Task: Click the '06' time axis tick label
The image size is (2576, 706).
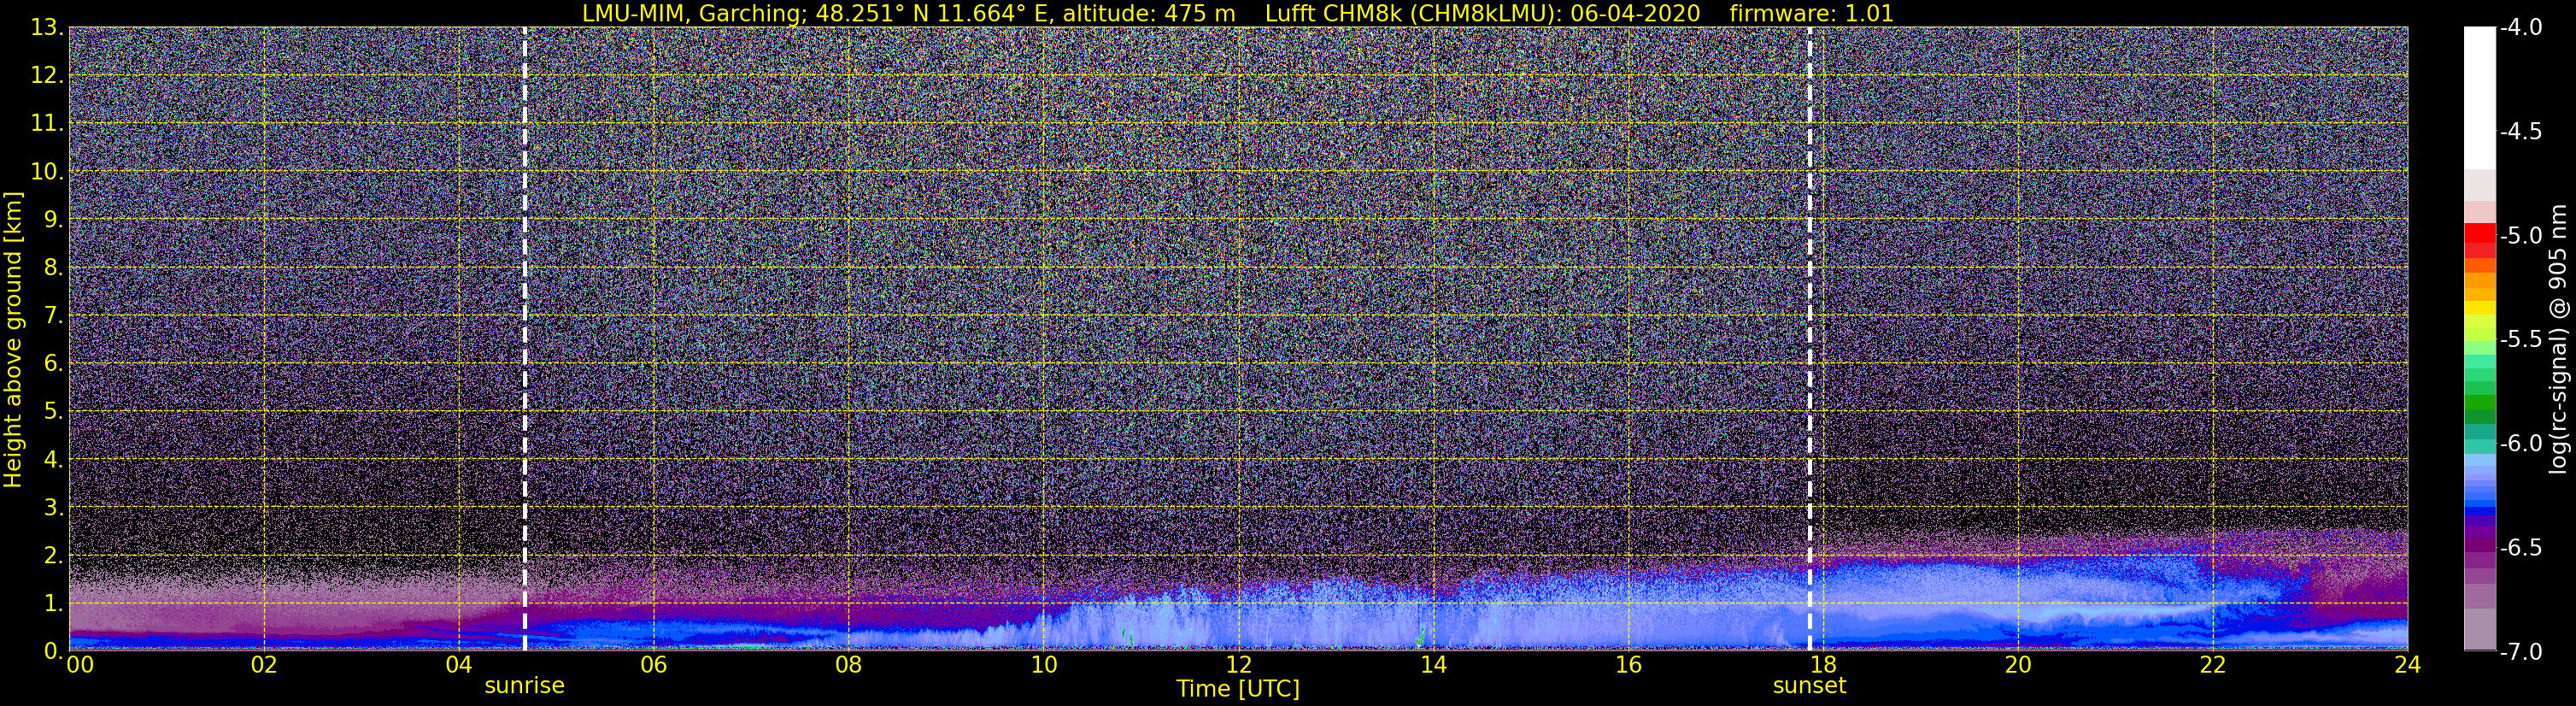Action: point(653,665)
